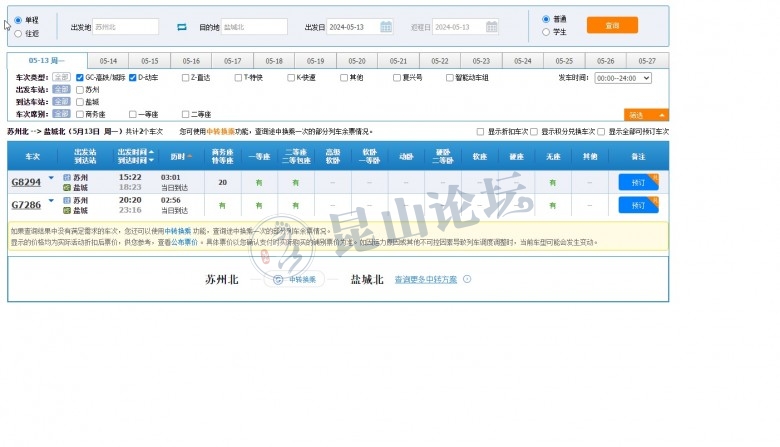Click the 出发地 departure station input field
Viewport: 780px width, 447px height.
pyautogui.click(x=125, y=27)
